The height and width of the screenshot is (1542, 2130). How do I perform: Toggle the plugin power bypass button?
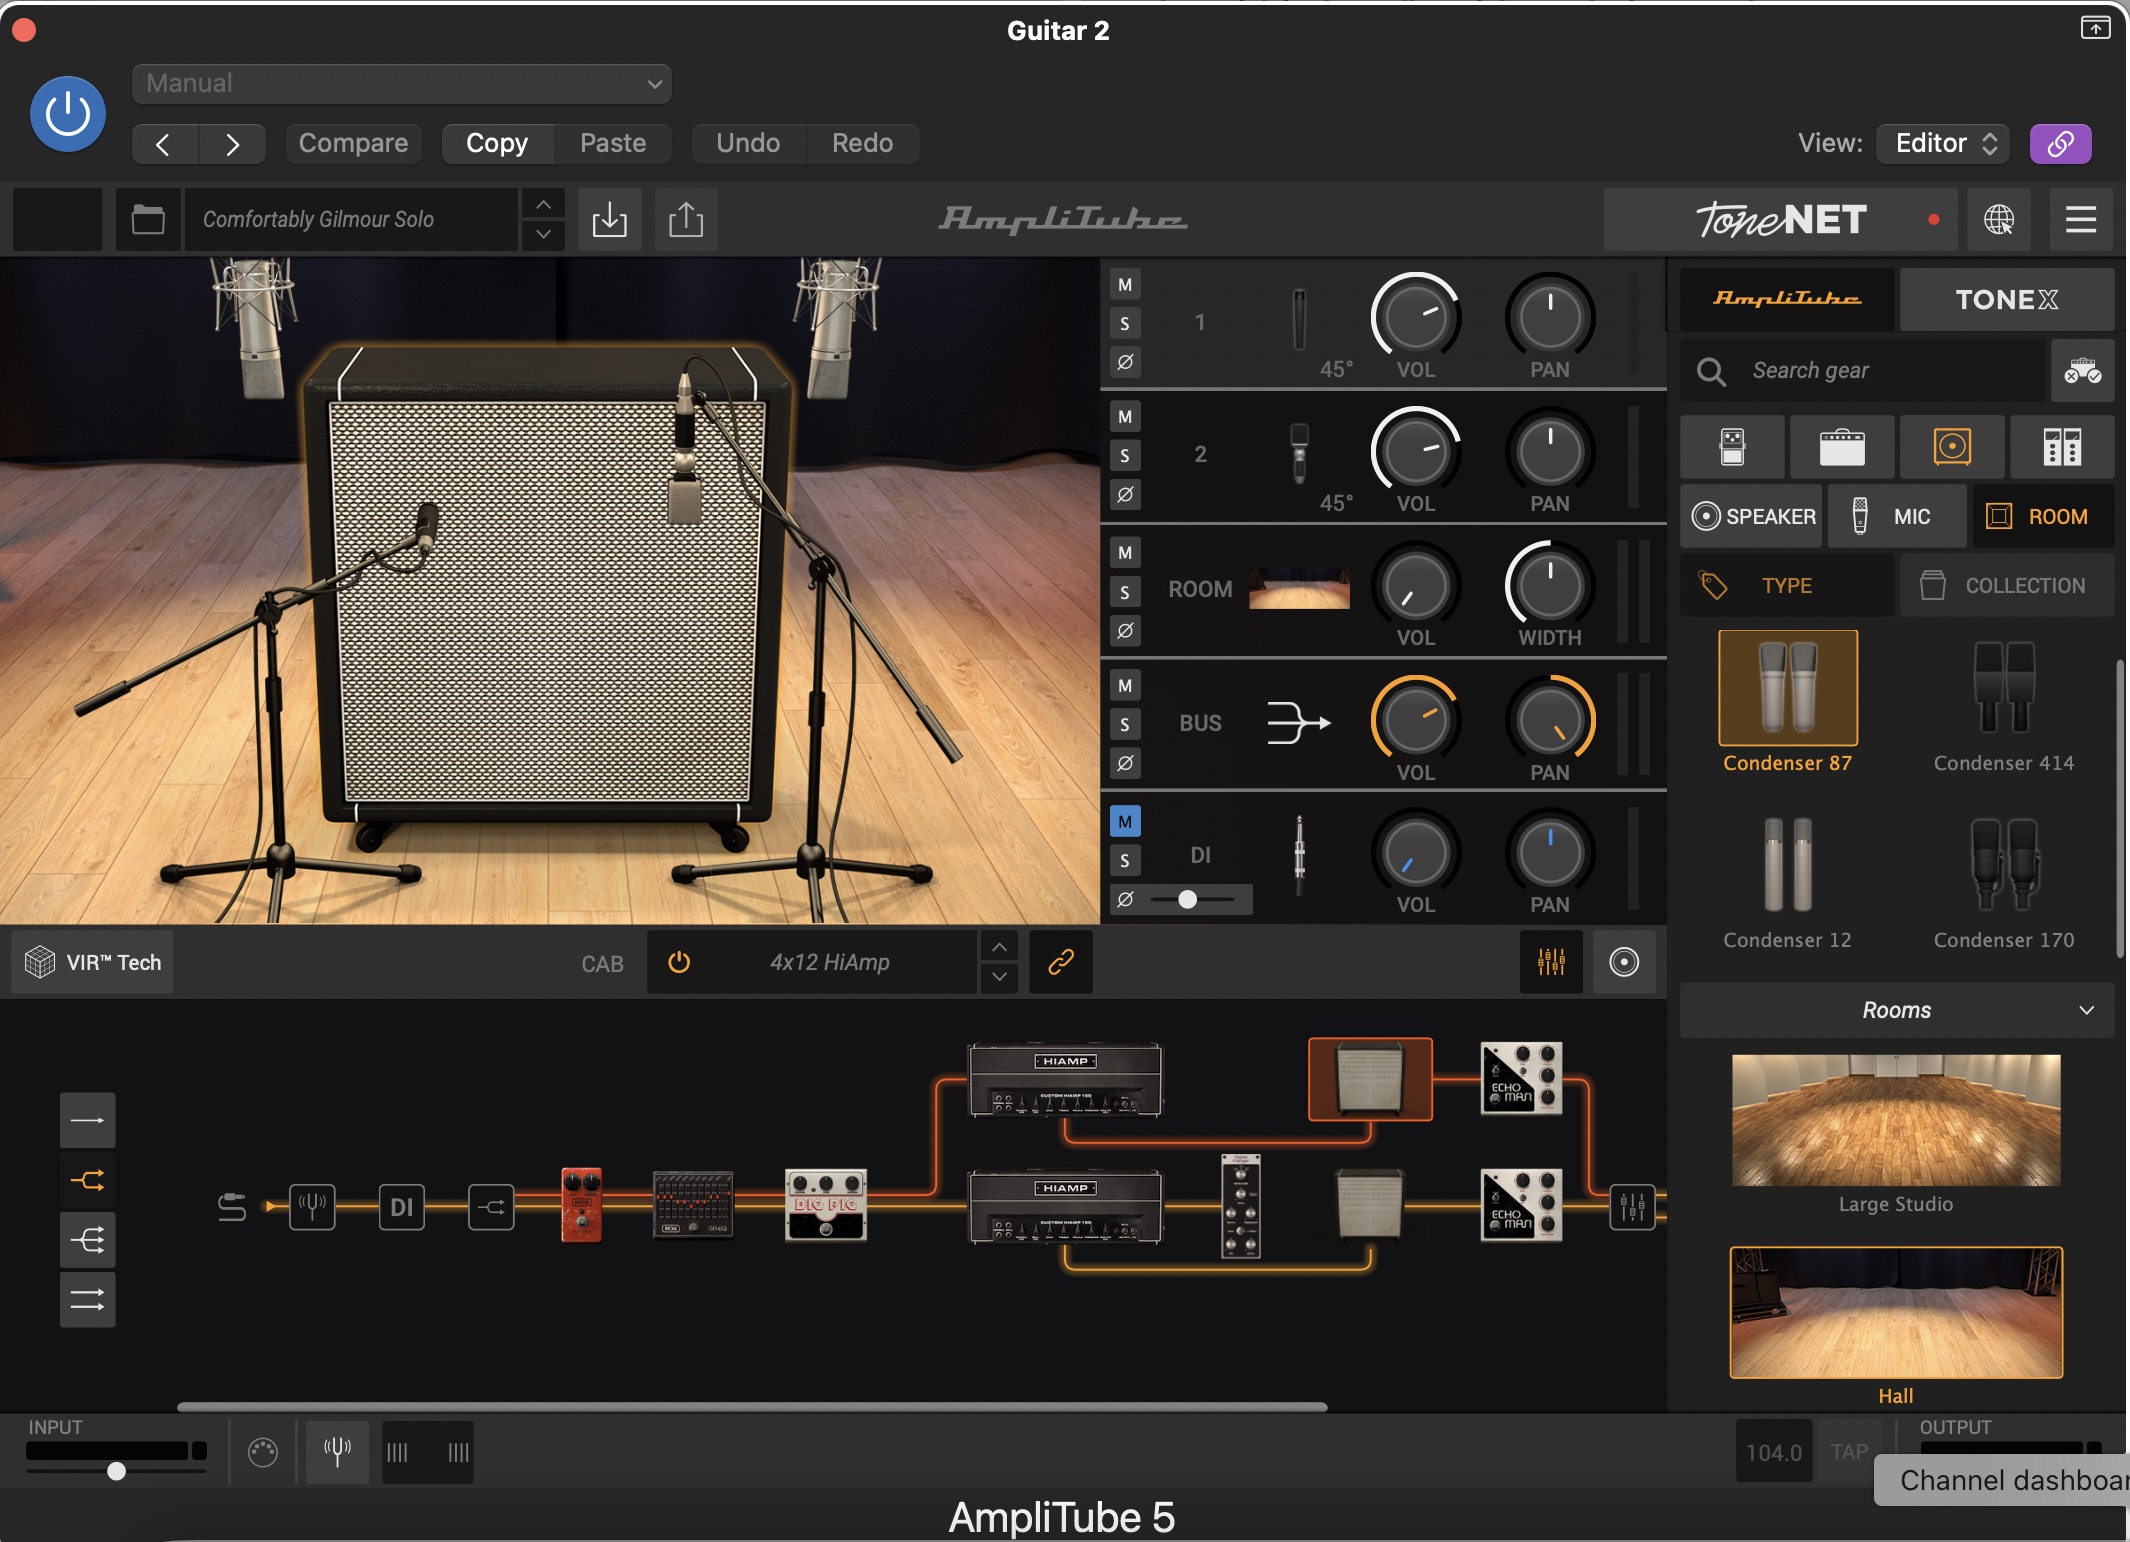(x=68, y=114)
